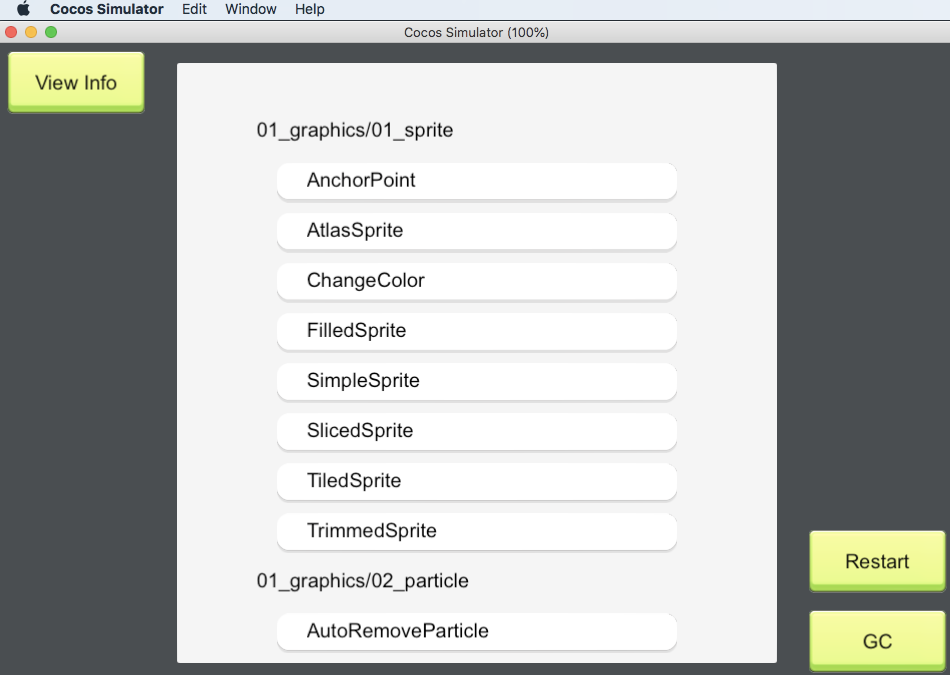Open the Window menu

251,9
